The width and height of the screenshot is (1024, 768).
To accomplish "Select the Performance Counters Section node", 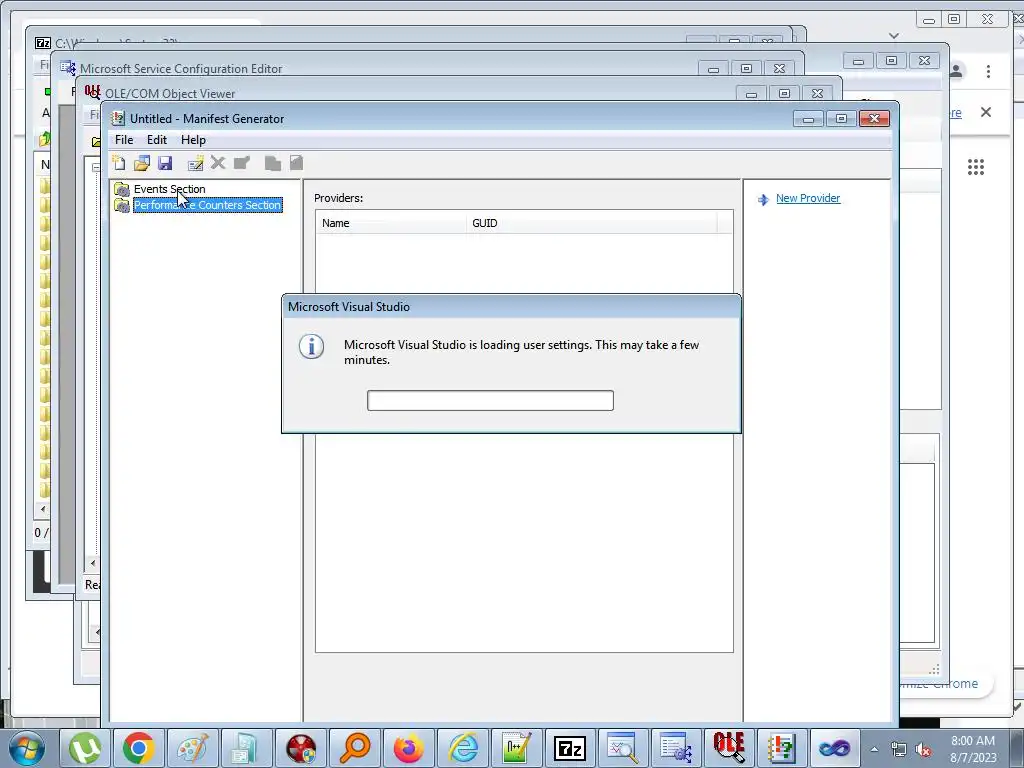I will coord(208,205).
